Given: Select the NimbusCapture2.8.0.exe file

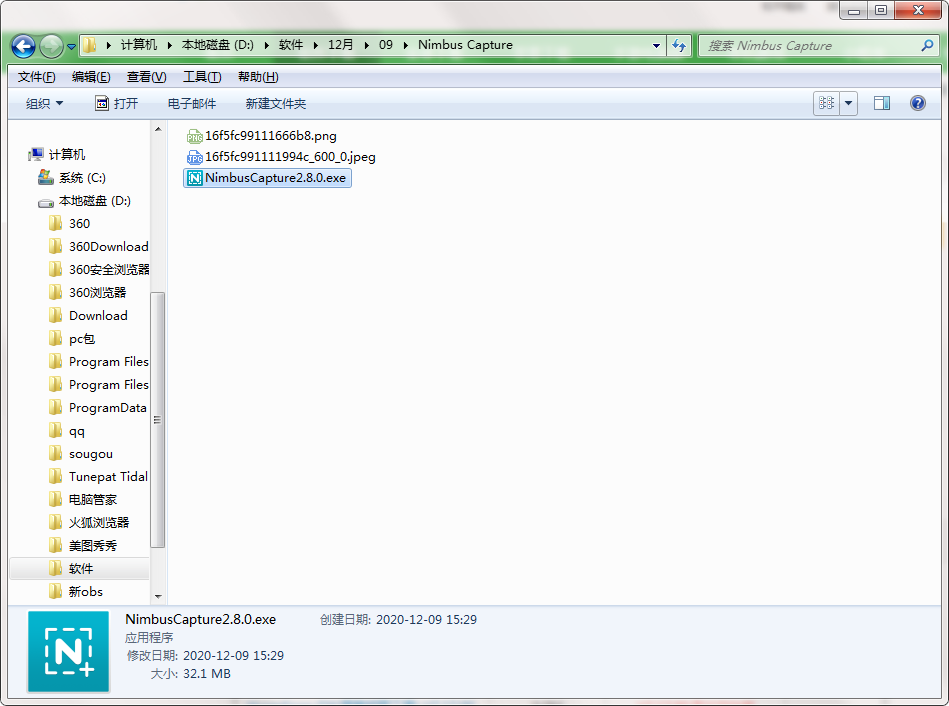Looking at the screenshot, I should click(267, 178).
